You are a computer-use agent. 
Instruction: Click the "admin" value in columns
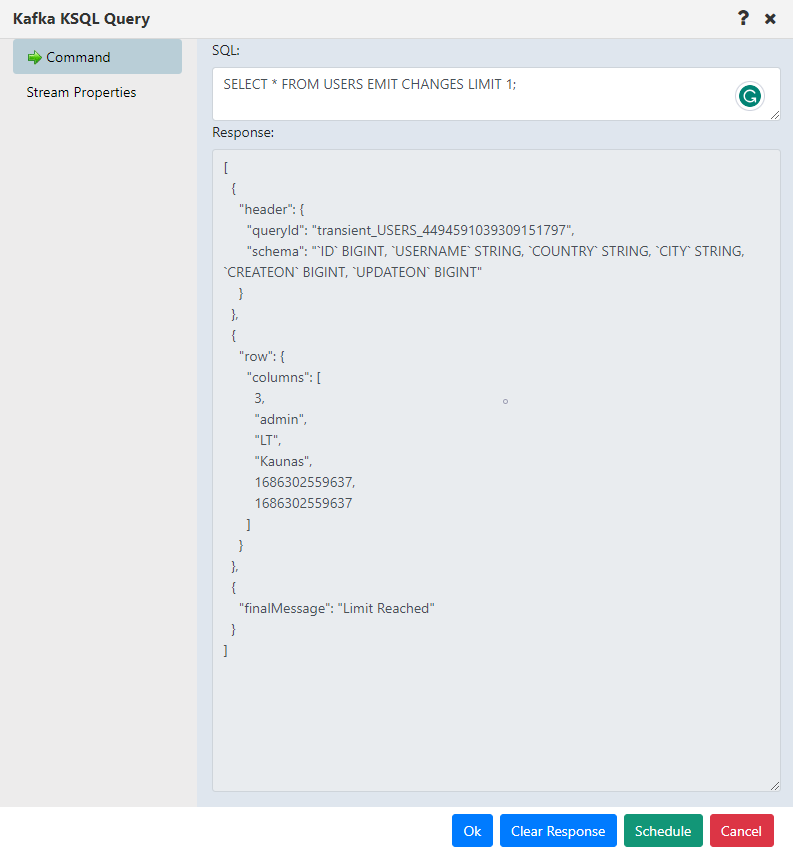click(x=281, y=420)
